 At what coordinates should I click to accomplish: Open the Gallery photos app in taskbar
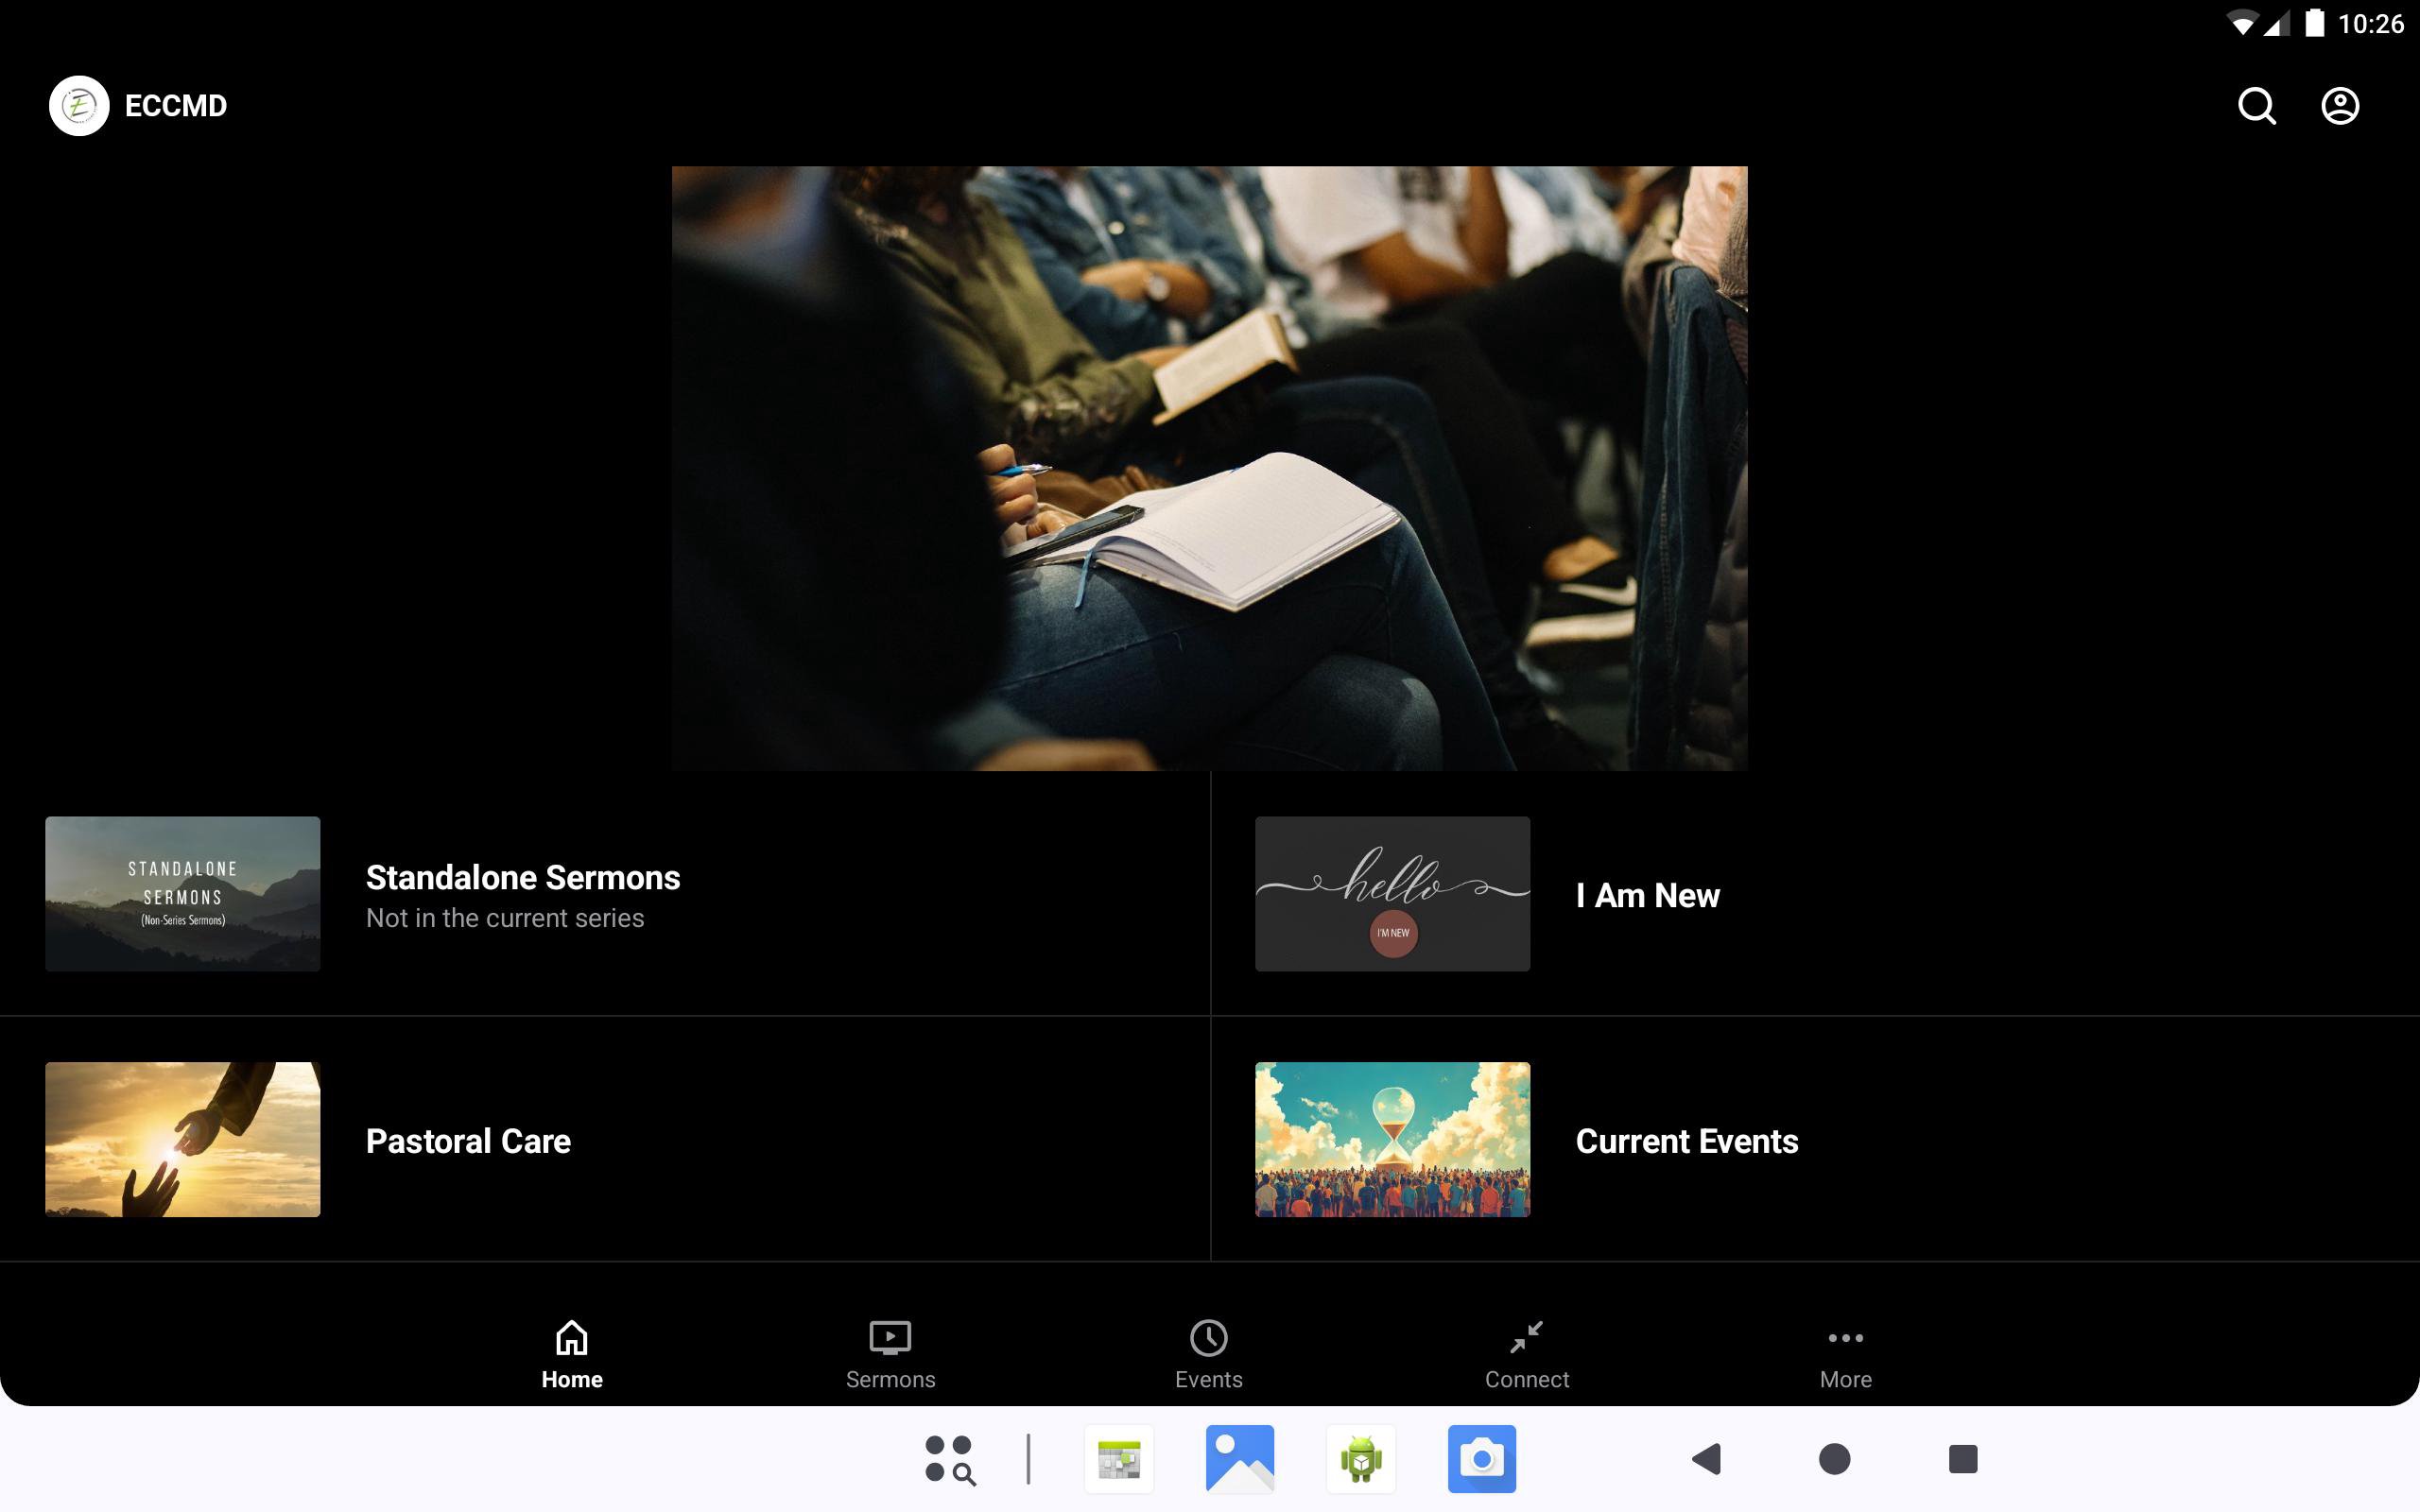1239,1459
